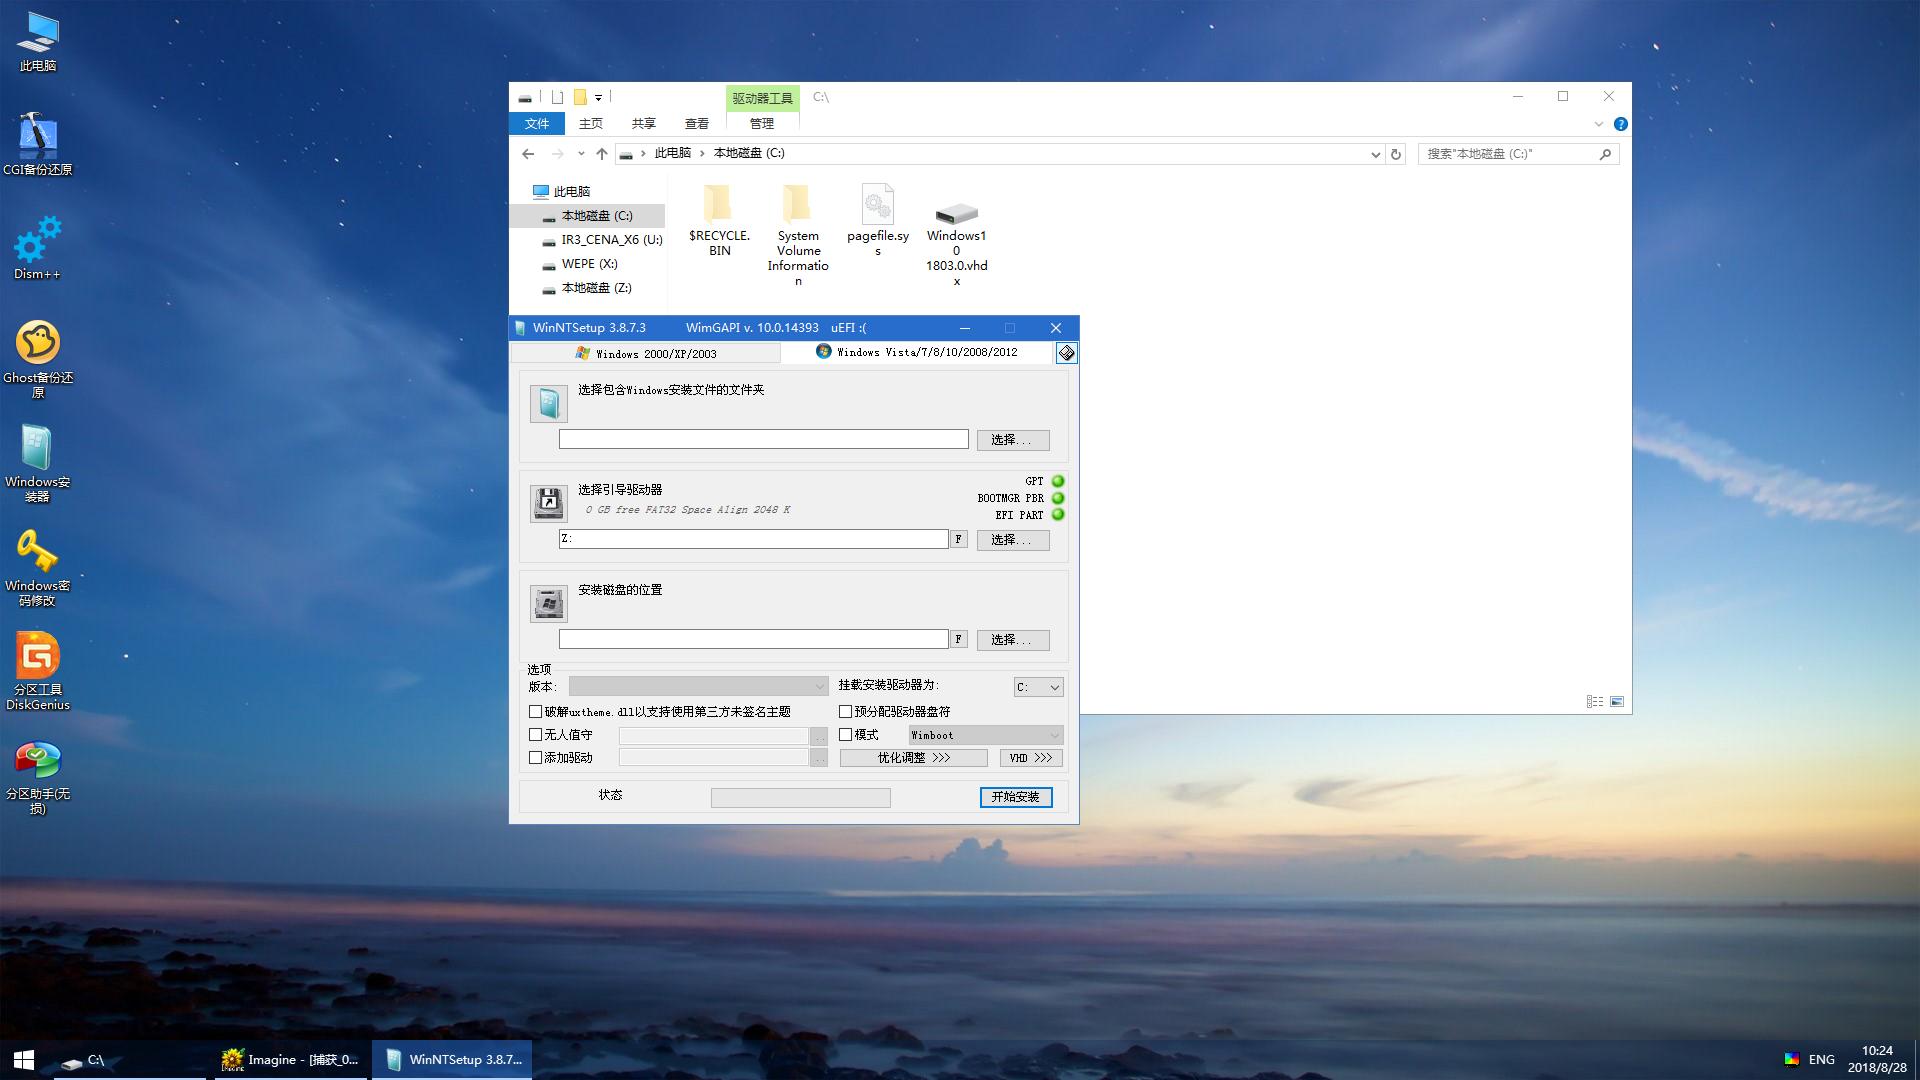Click the Windows install folder path field

pyautogui.click(x=764, y=439)
